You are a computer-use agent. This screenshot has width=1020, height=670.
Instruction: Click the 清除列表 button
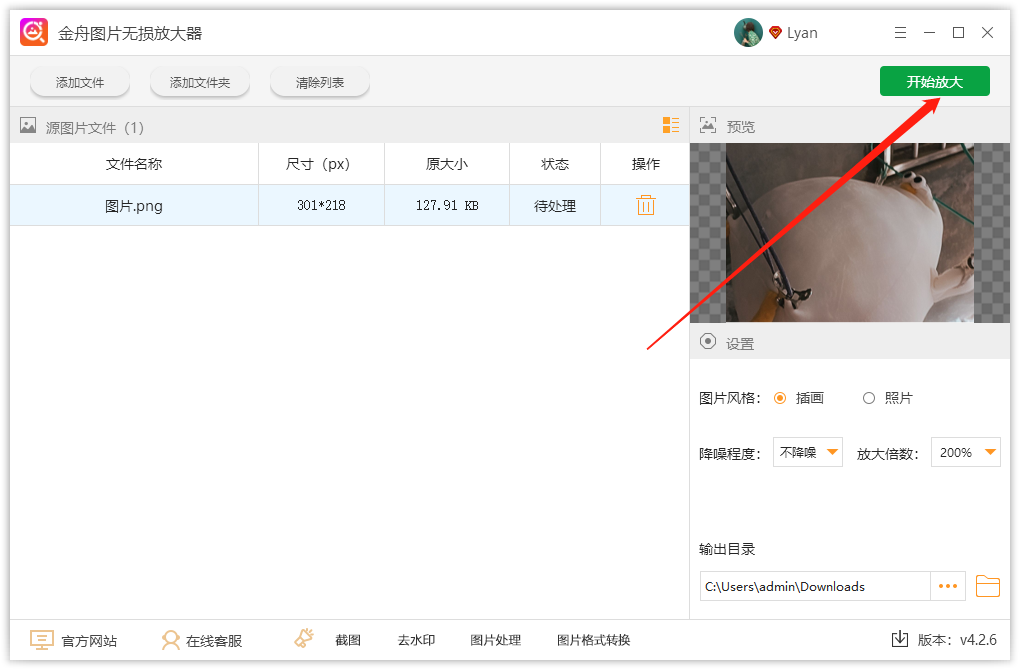pyautogui.click(x=319, y=83)
